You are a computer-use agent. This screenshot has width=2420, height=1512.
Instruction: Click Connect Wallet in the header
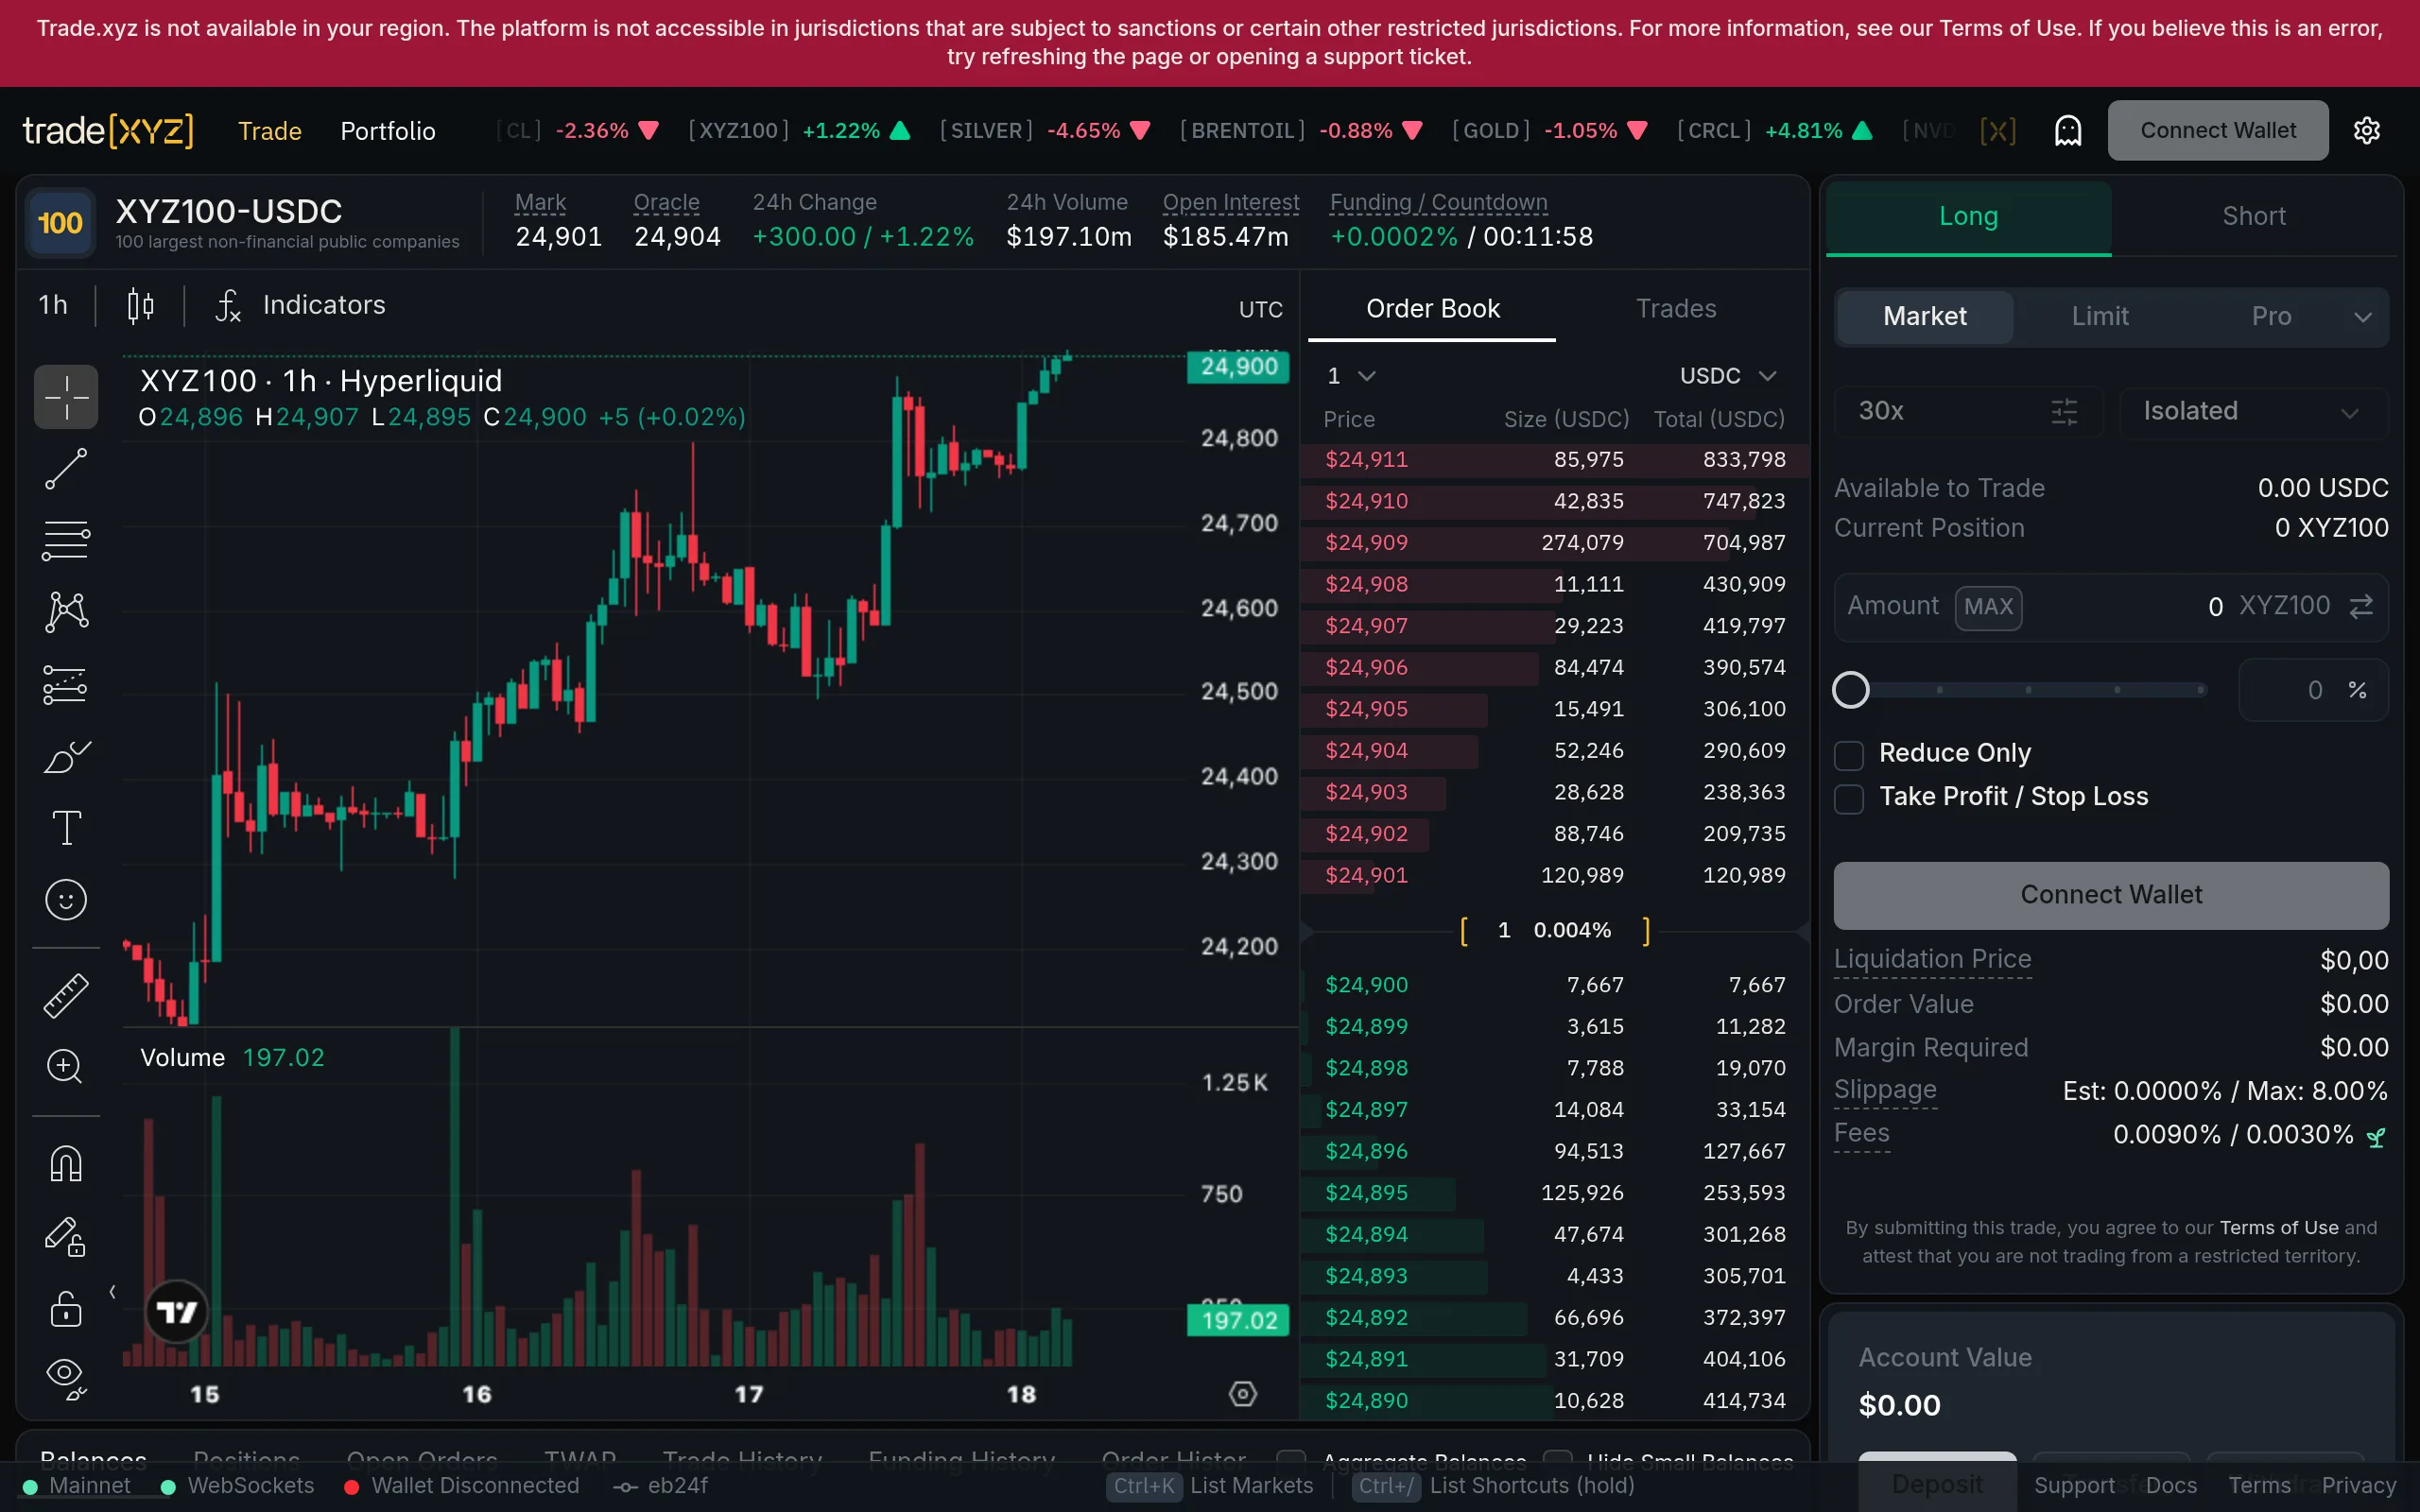point(2217,131)
